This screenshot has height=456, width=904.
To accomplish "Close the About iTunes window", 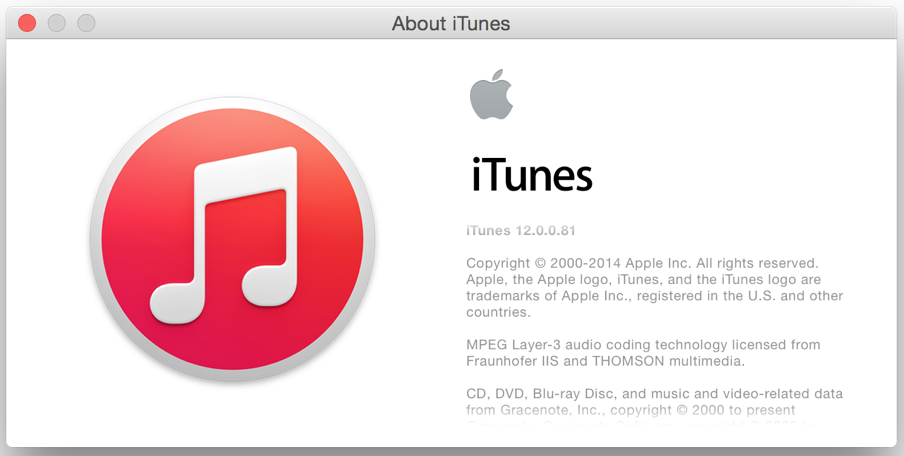I will [x=27, y=23].
